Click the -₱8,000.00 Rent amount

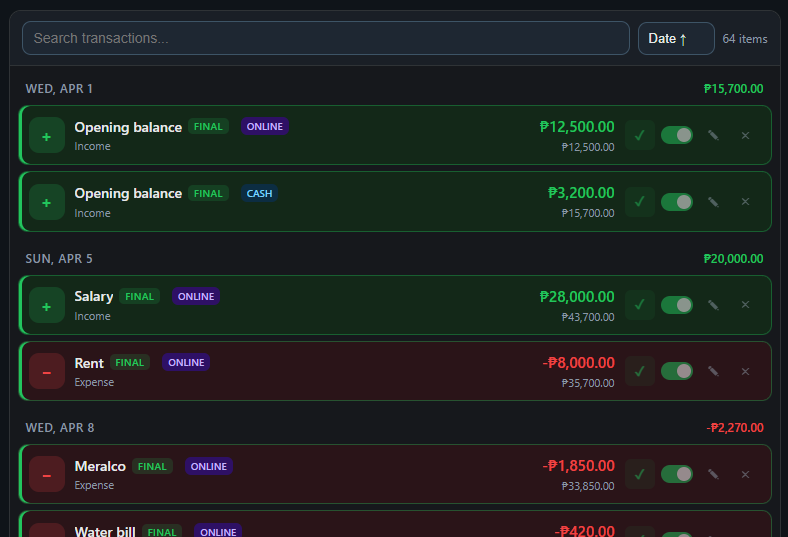point(578,363)
